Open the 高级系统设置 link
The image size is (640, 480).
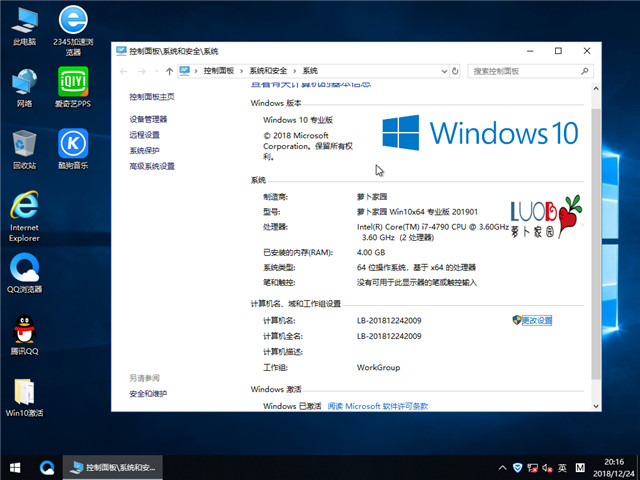tap(152, 166)
